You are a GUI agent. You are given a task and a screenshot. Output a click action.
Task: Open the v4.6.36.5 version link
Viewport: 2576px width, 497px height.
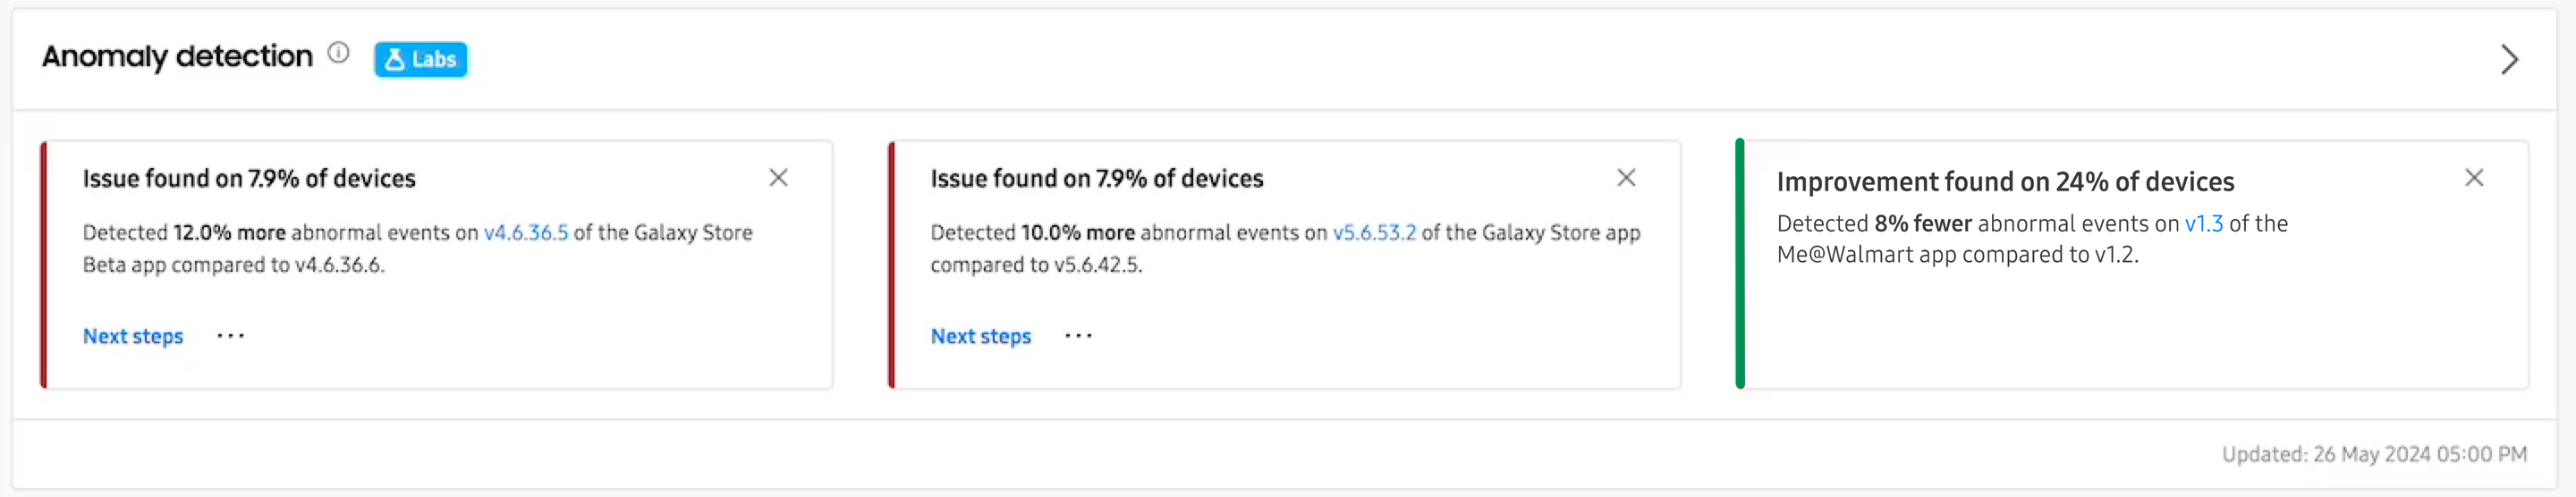click(x=526, y=233)
